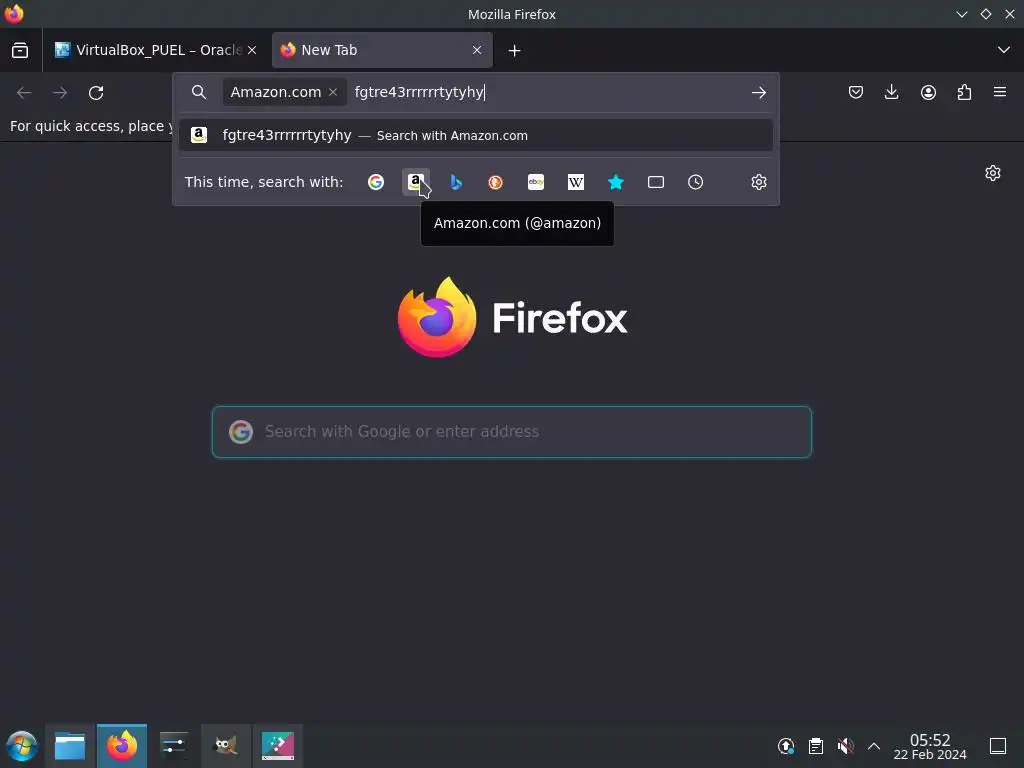Open clock showing 05:52
This screenshot has height=768, width=1024.
pyautogui.click(x=930, y=746)
